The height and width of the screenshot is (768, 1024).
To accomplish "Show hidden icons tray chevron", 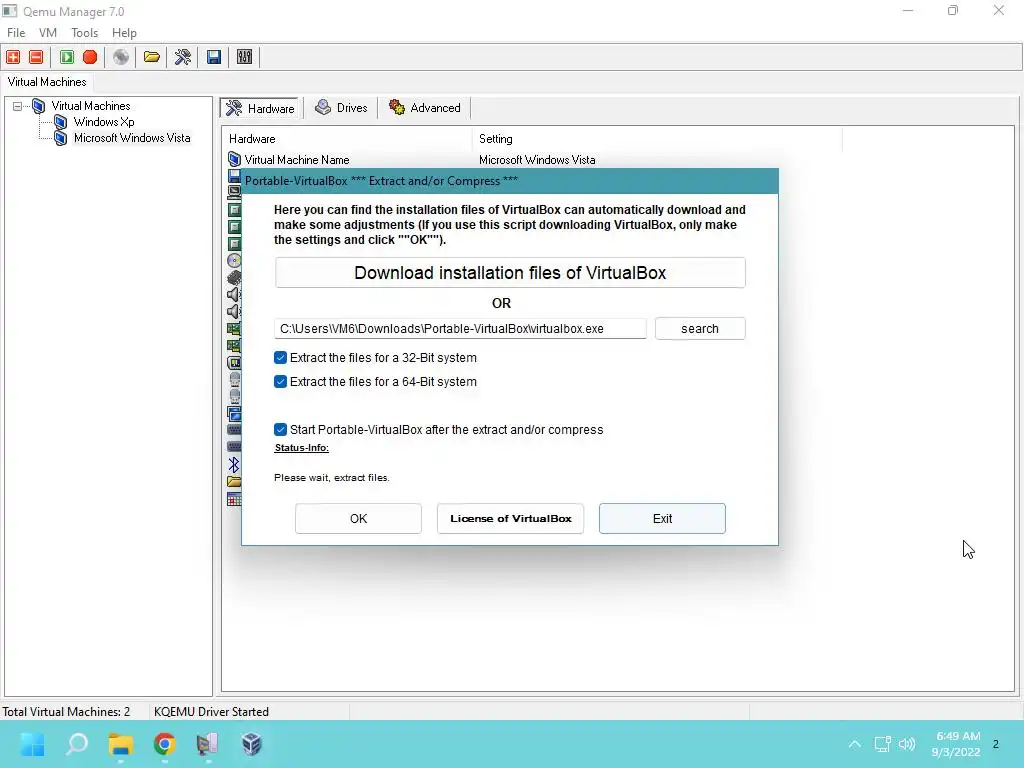I will [x=854, y=744].
